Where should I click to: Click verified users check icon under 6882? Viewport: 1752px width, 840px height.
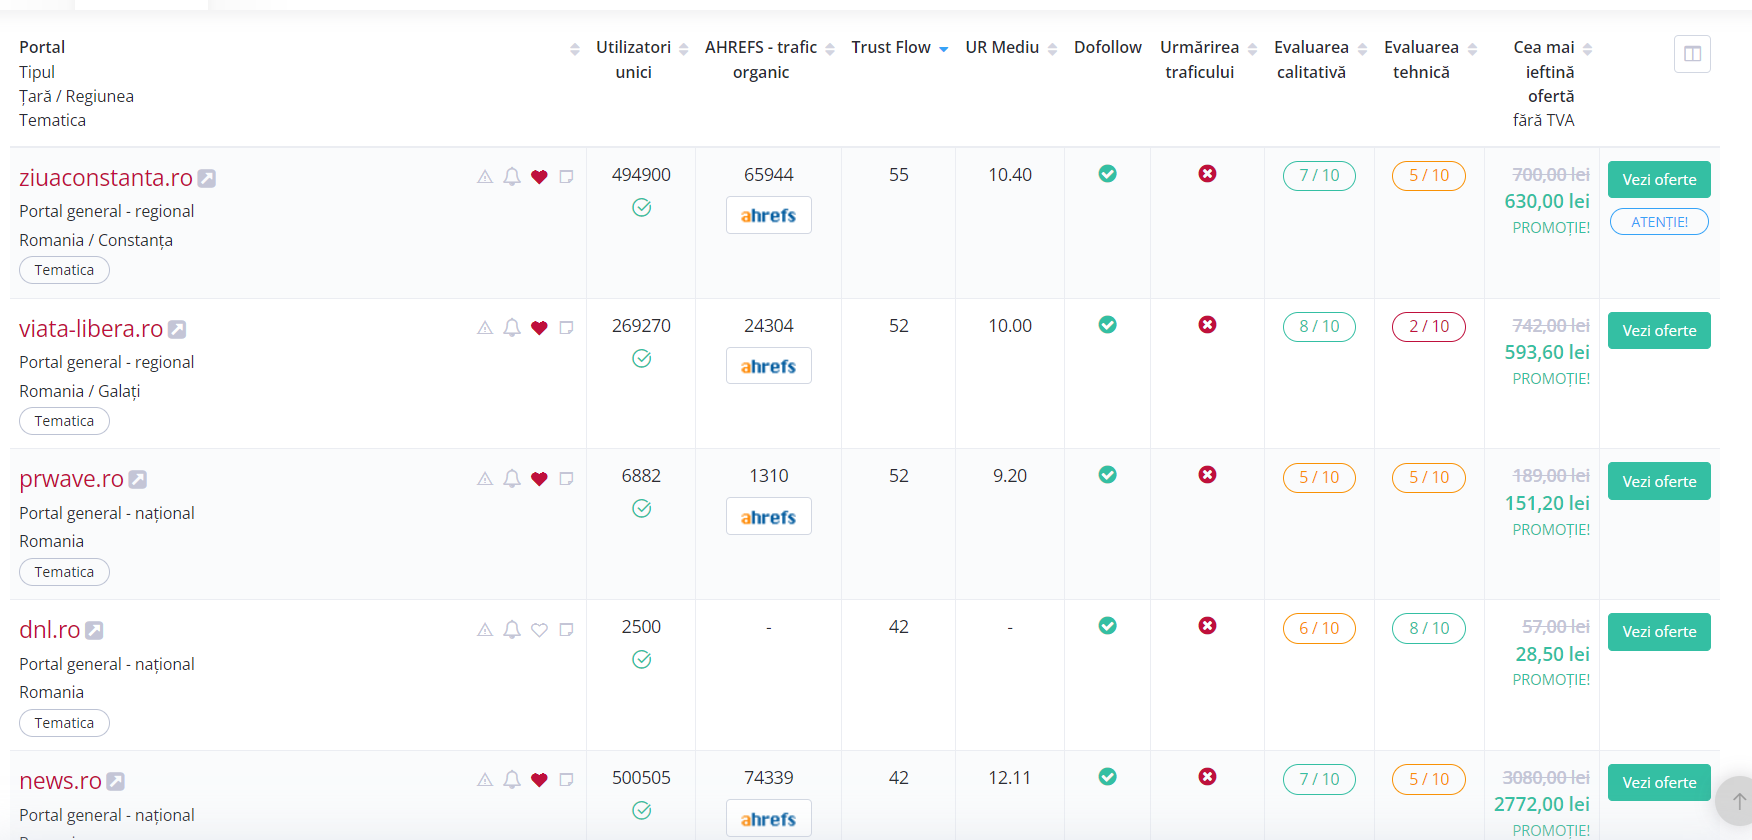click(x=642, y=509)
